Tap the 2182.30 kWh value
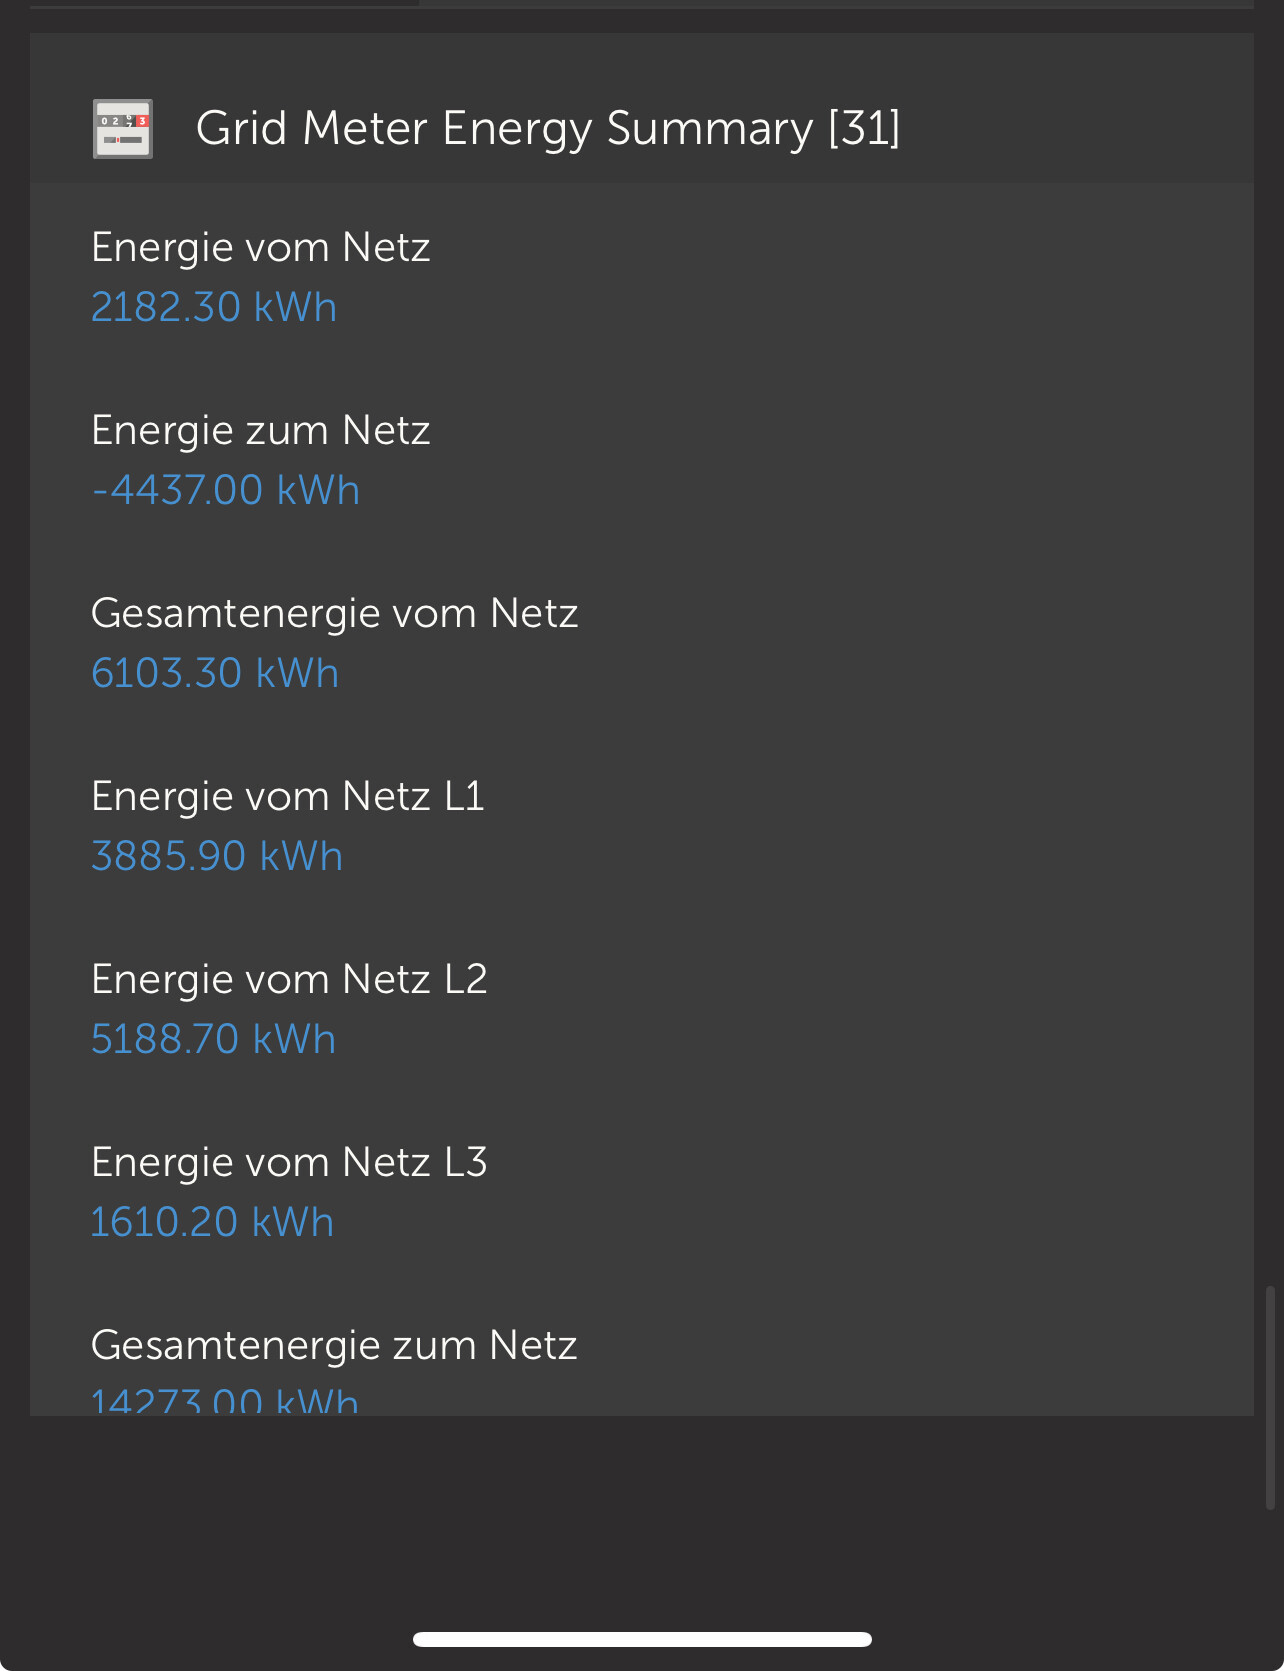The width and height of the screenshot is (1284, 1671). [214, 307]
